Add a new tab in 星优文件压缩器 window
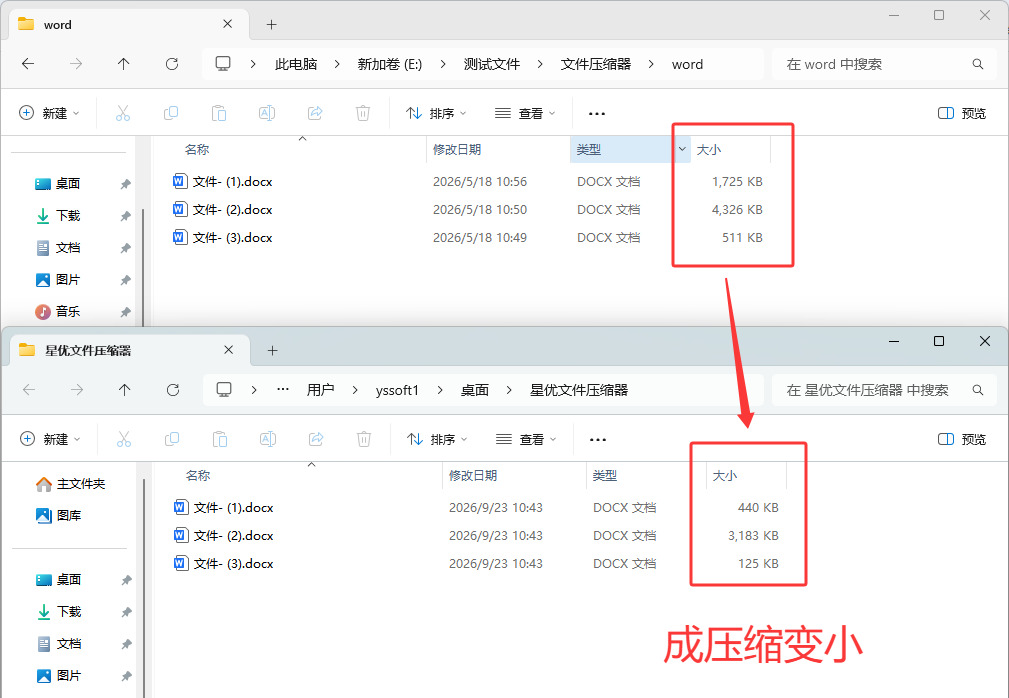Viewport: 1009px width, 698px height. point(273,351)
